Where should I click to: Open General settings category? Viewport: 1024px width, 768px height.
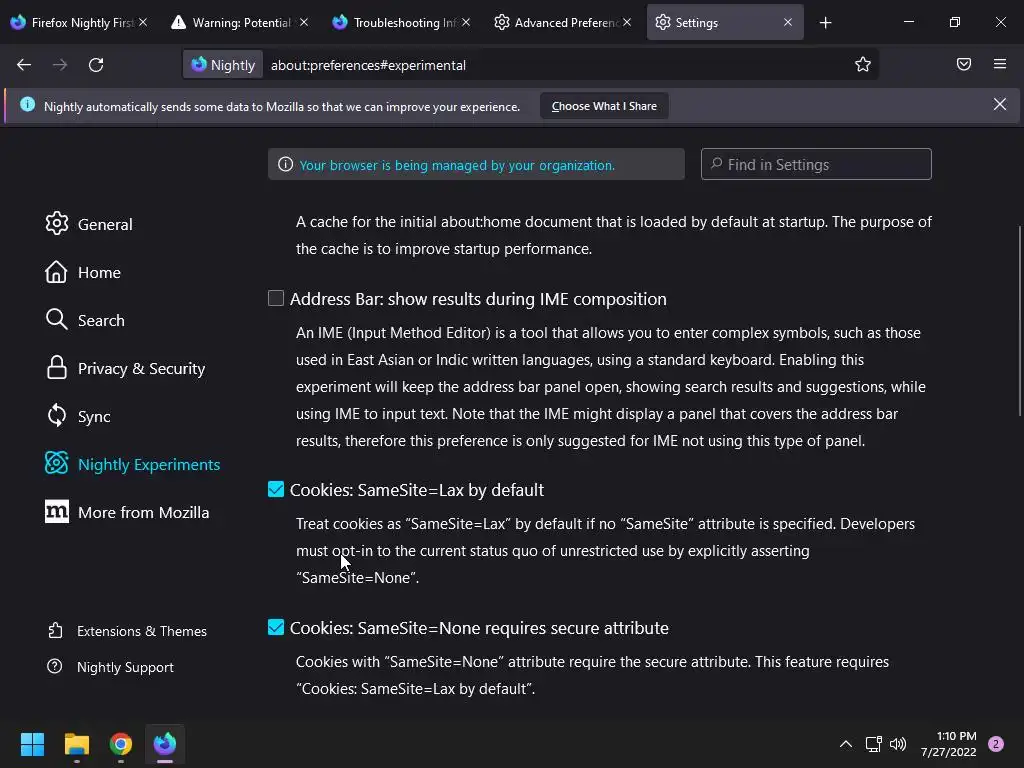[104, 224]
